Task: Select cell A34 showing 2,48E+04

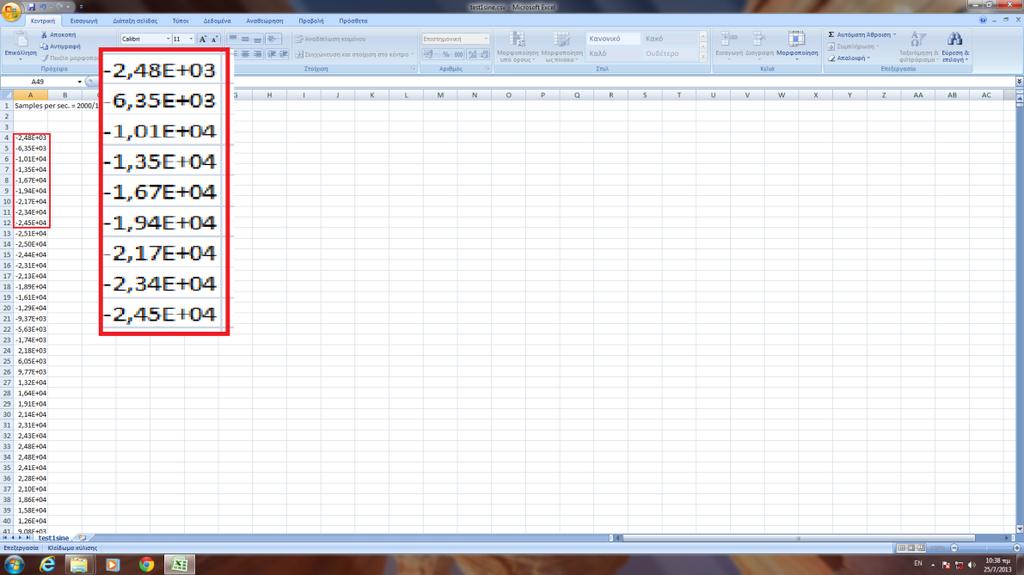Action: (31, 457)
